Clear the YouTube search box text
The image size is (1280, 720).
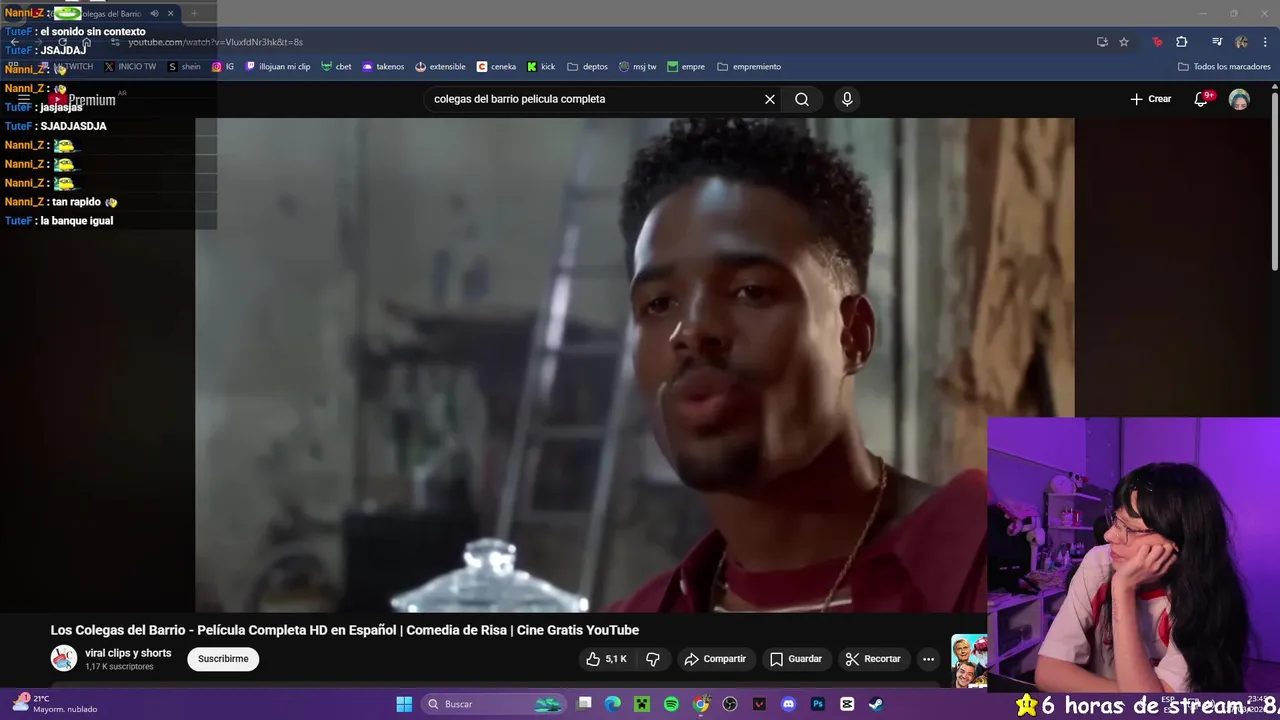[x=769, y=99]
